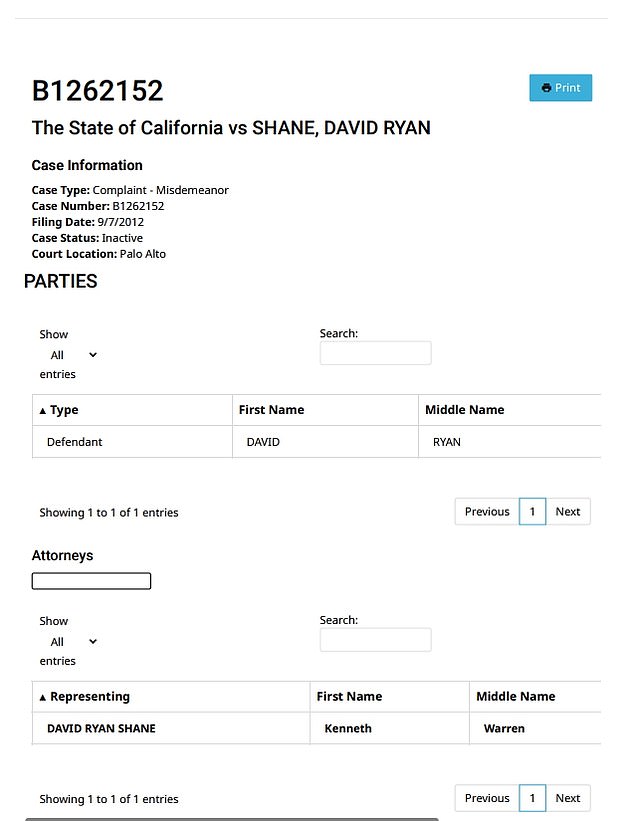Go to Next page in Parties
634x821 pixels.
tap(568, 512)
